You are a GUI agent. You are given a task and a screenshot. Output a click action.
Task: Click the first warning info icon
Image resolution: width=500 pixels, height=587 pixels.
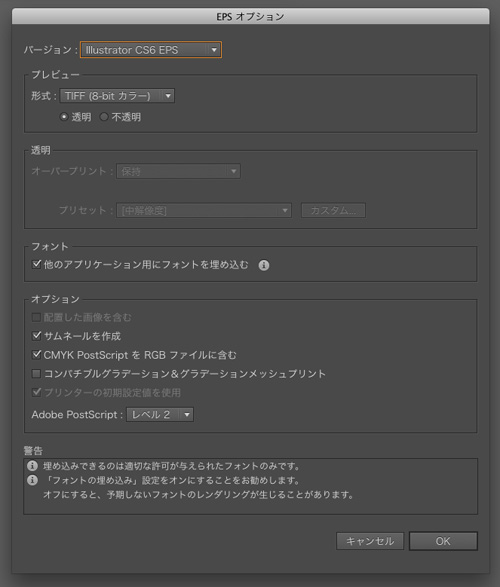(x=33, y=466)
